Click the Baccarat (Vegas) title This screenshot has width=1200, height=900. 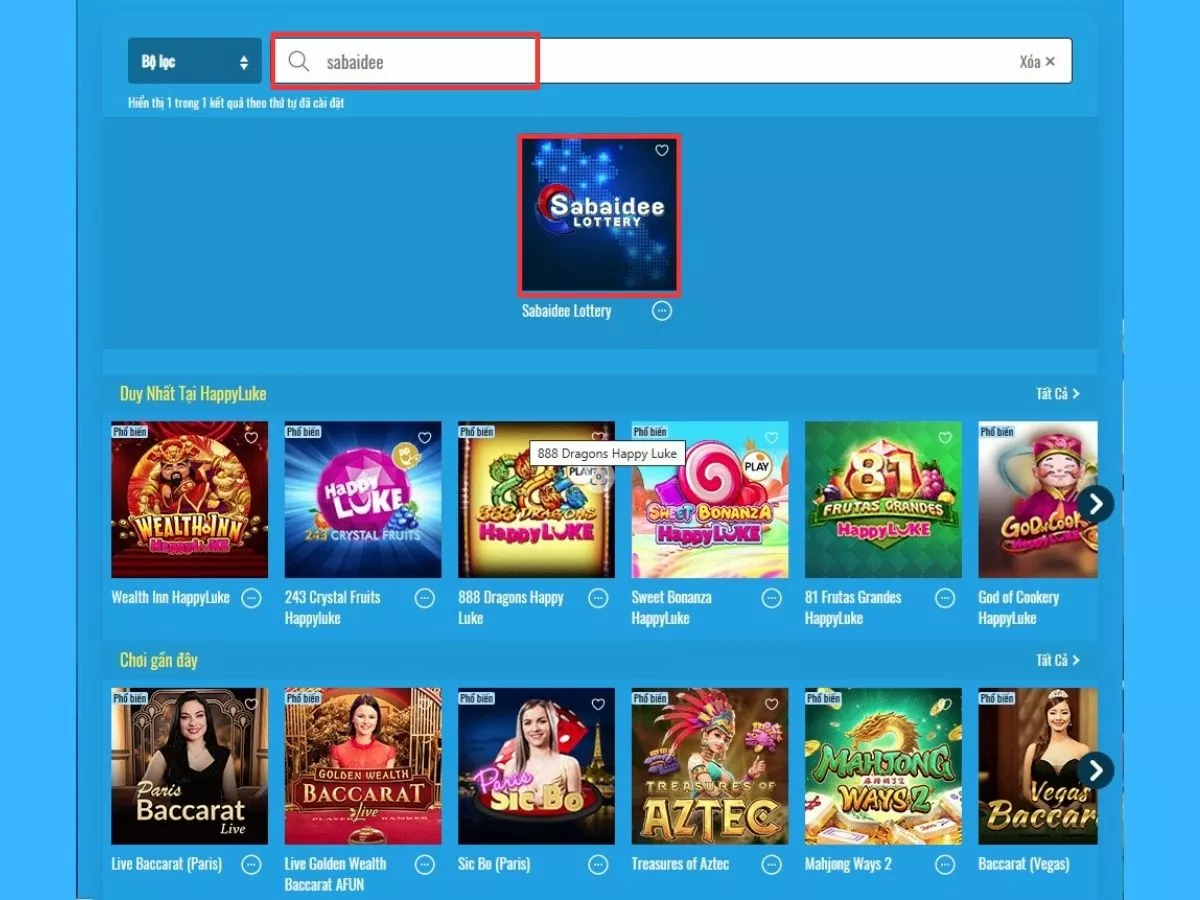pyautogui.click(x=1023, y=864)
